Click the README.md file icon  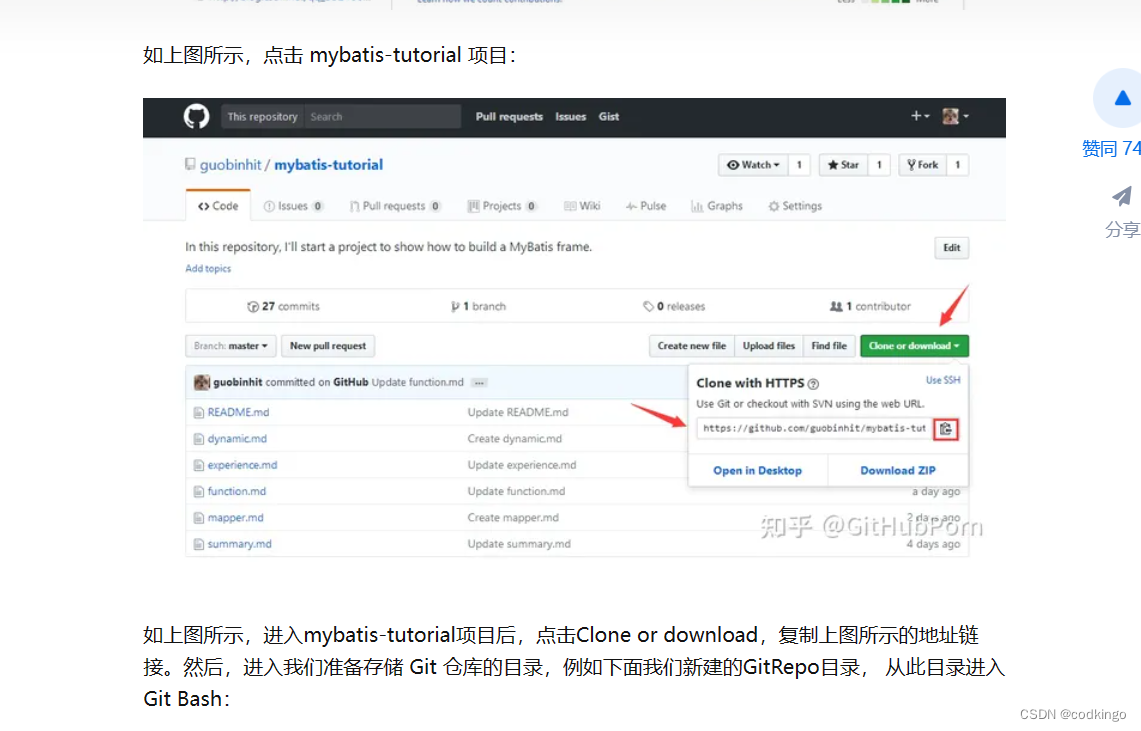(x=198, y=412)
